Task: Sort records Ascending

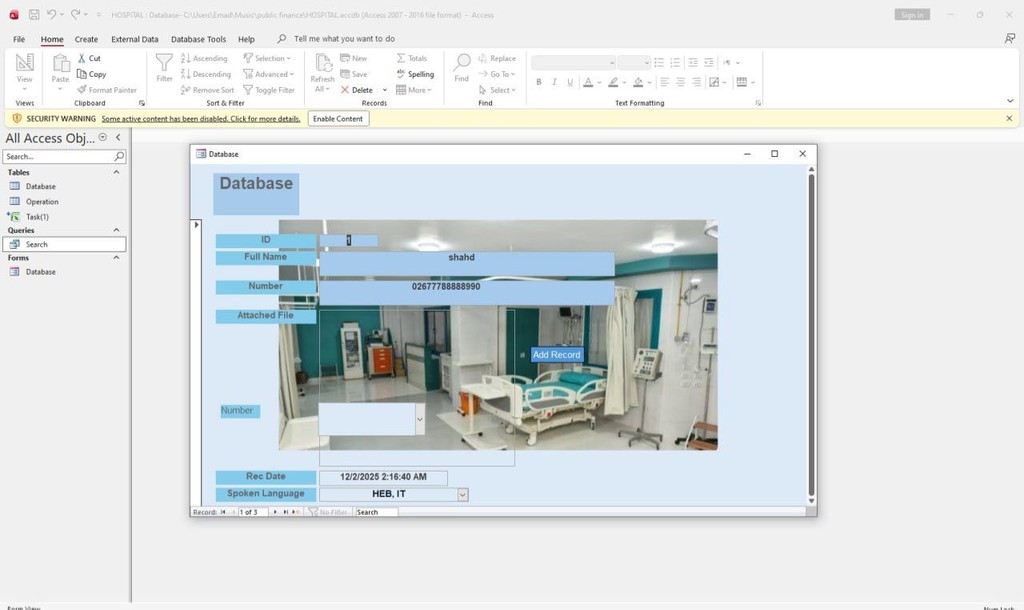Action: pyautogui.click(x=204, y=58)
